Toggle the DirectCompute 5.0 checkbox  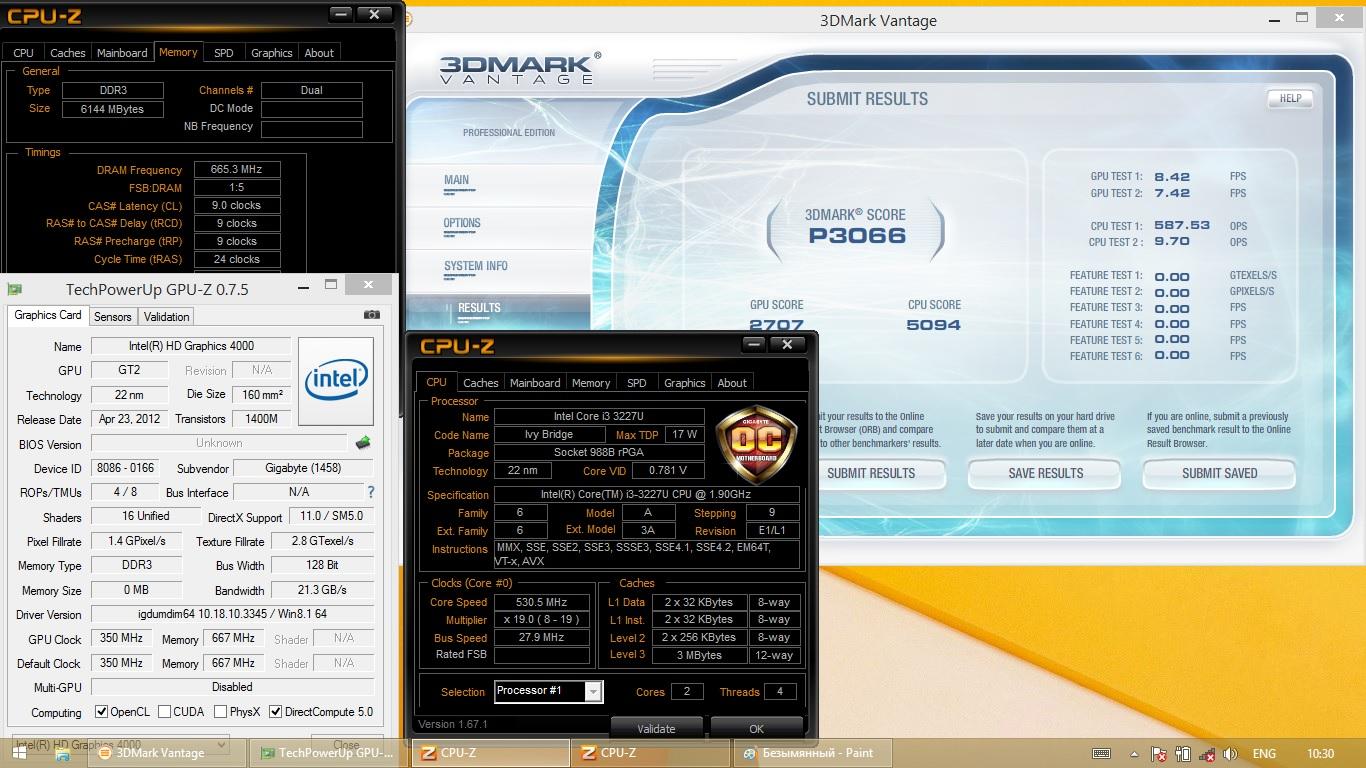[275, 712]
